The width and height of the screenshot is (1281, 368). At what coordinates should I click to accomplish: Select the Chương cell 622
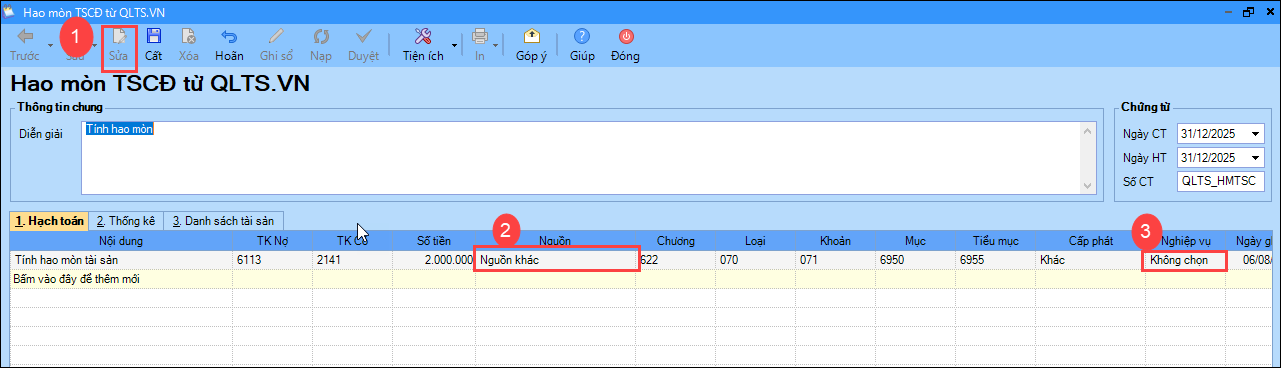(x=676, y=260)
